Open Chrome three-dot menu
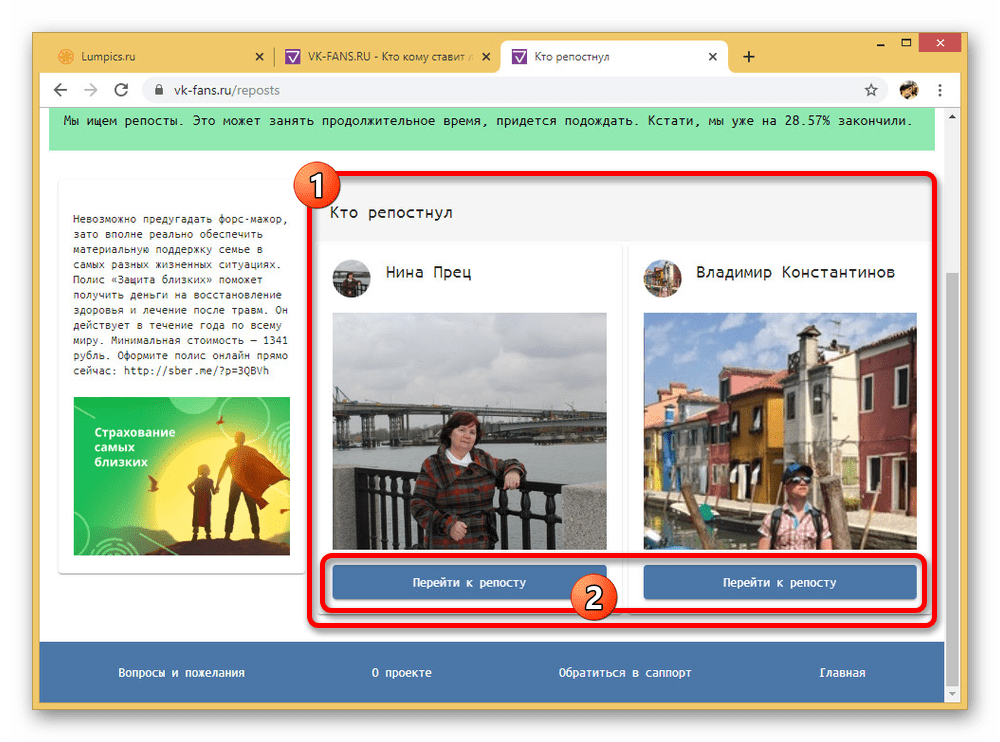The image size is (1000, 742). pyautogui.click(x=940, y=90)
